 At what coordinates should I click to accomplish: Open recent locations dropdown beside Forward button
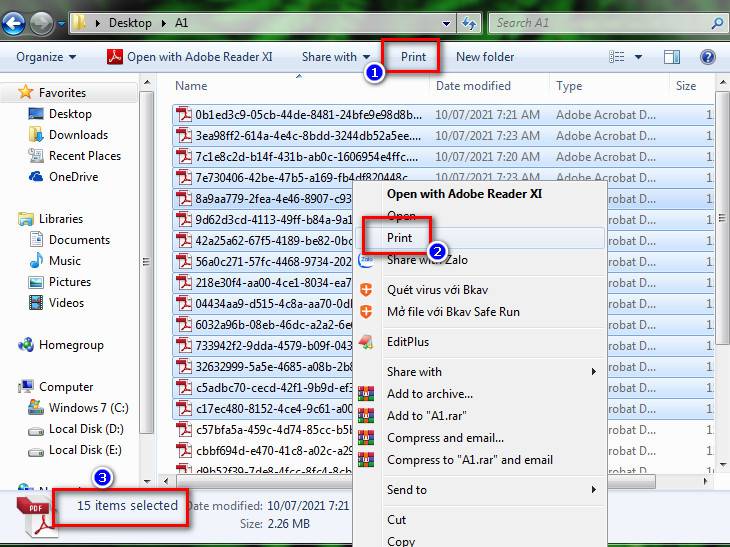click(61, 23)
